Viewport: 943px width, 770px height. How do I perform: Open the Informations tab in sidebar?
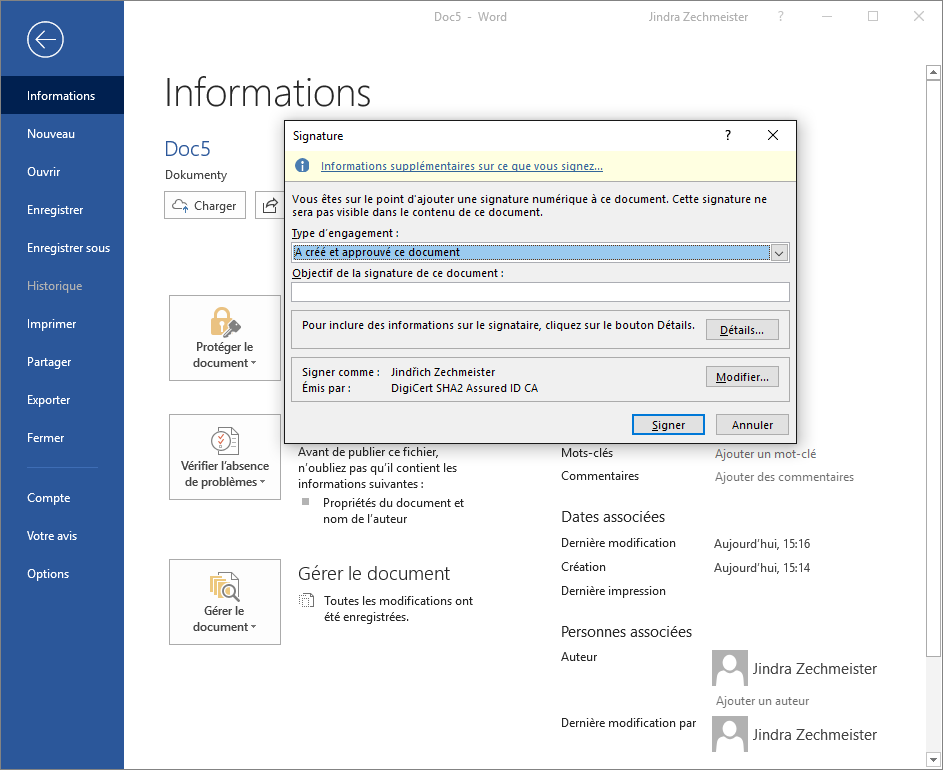62,95
